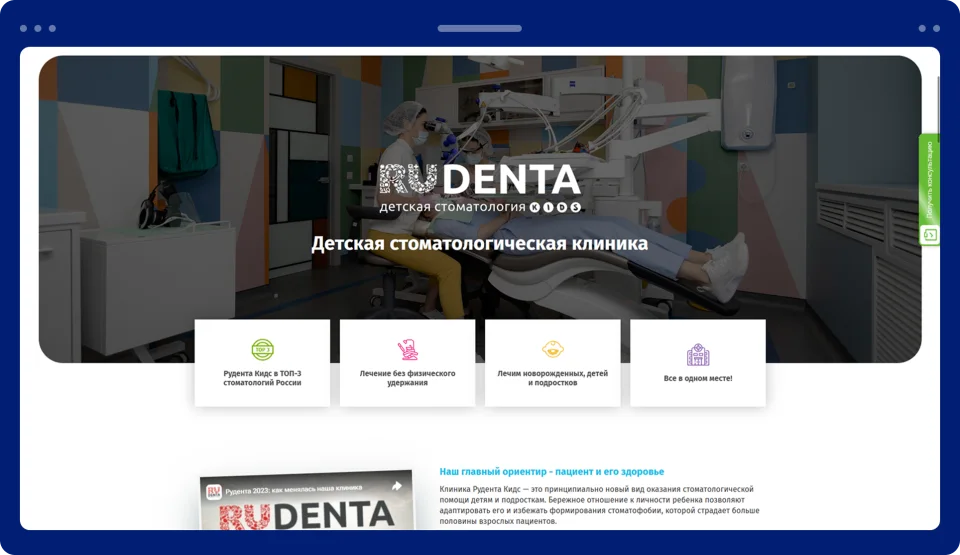The width and height of the screenshot is (960, 555).
Task: Open the 'Рудента Кидс в ТОП-3' card
Action: 262,363
